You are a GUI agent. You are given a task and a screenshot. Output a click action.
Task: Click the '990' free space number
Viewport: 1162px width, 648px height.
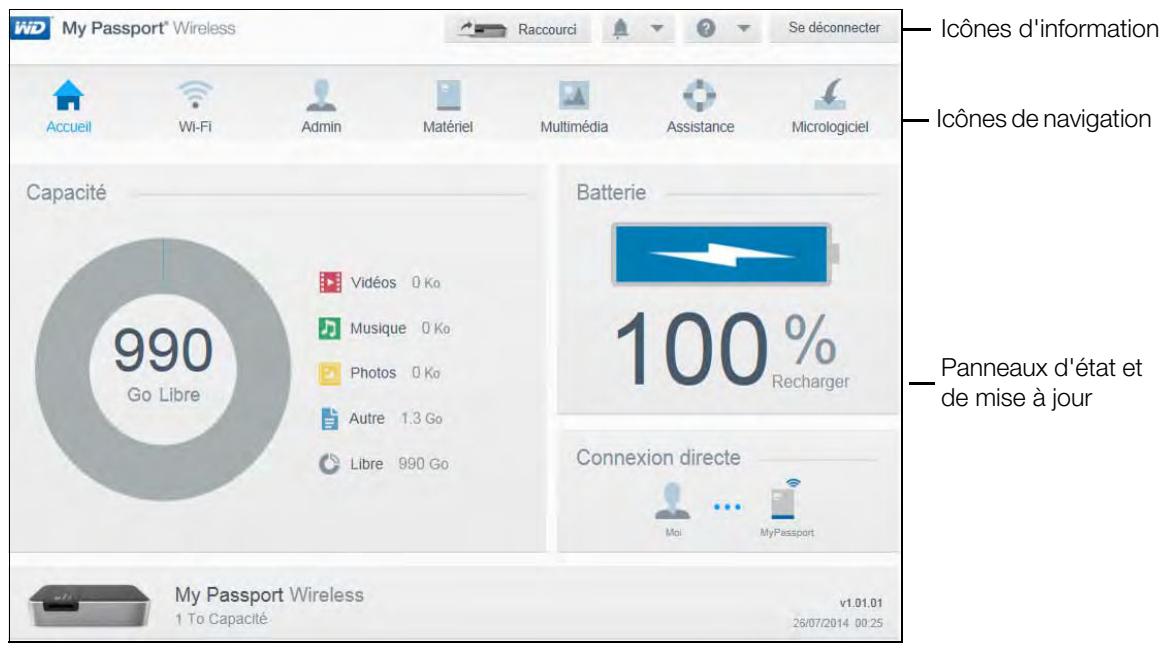(x=163, y=350)
